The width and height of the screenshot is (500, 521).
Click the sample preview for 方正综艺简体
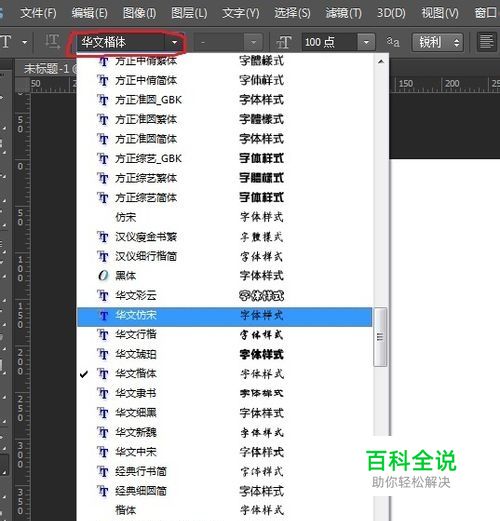(x=262, y=198)
